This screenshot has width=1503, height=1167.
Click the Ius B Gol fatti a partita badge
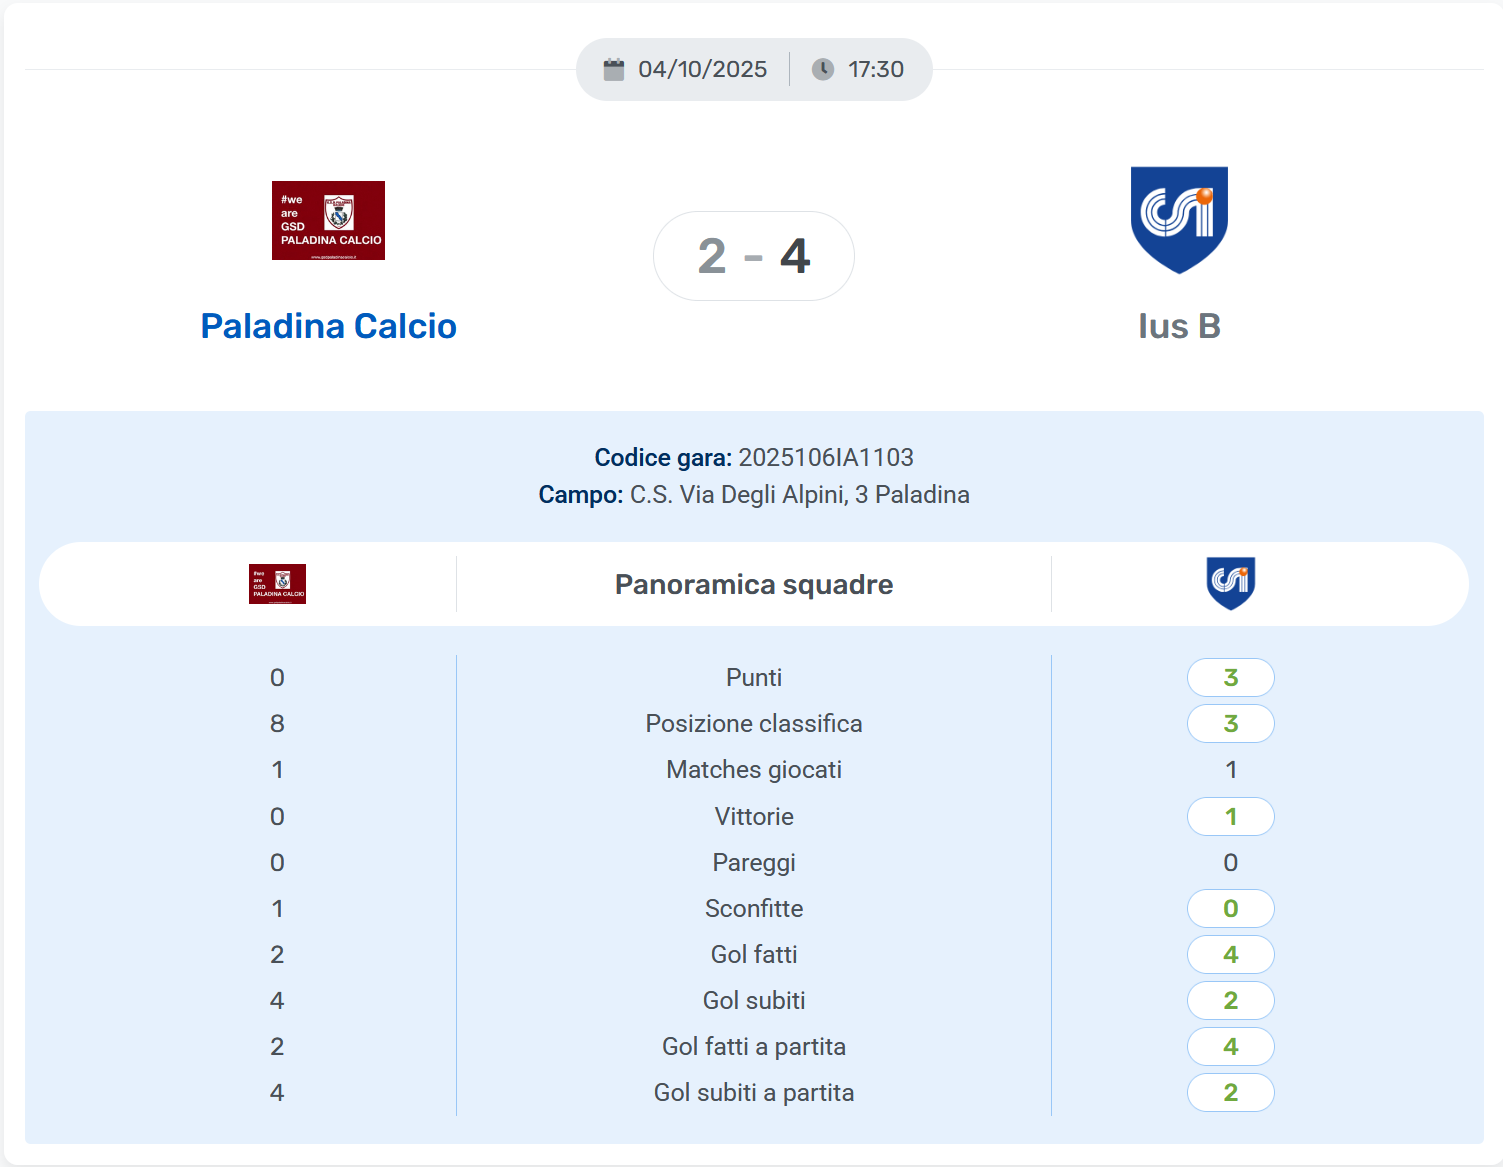1230,1046
